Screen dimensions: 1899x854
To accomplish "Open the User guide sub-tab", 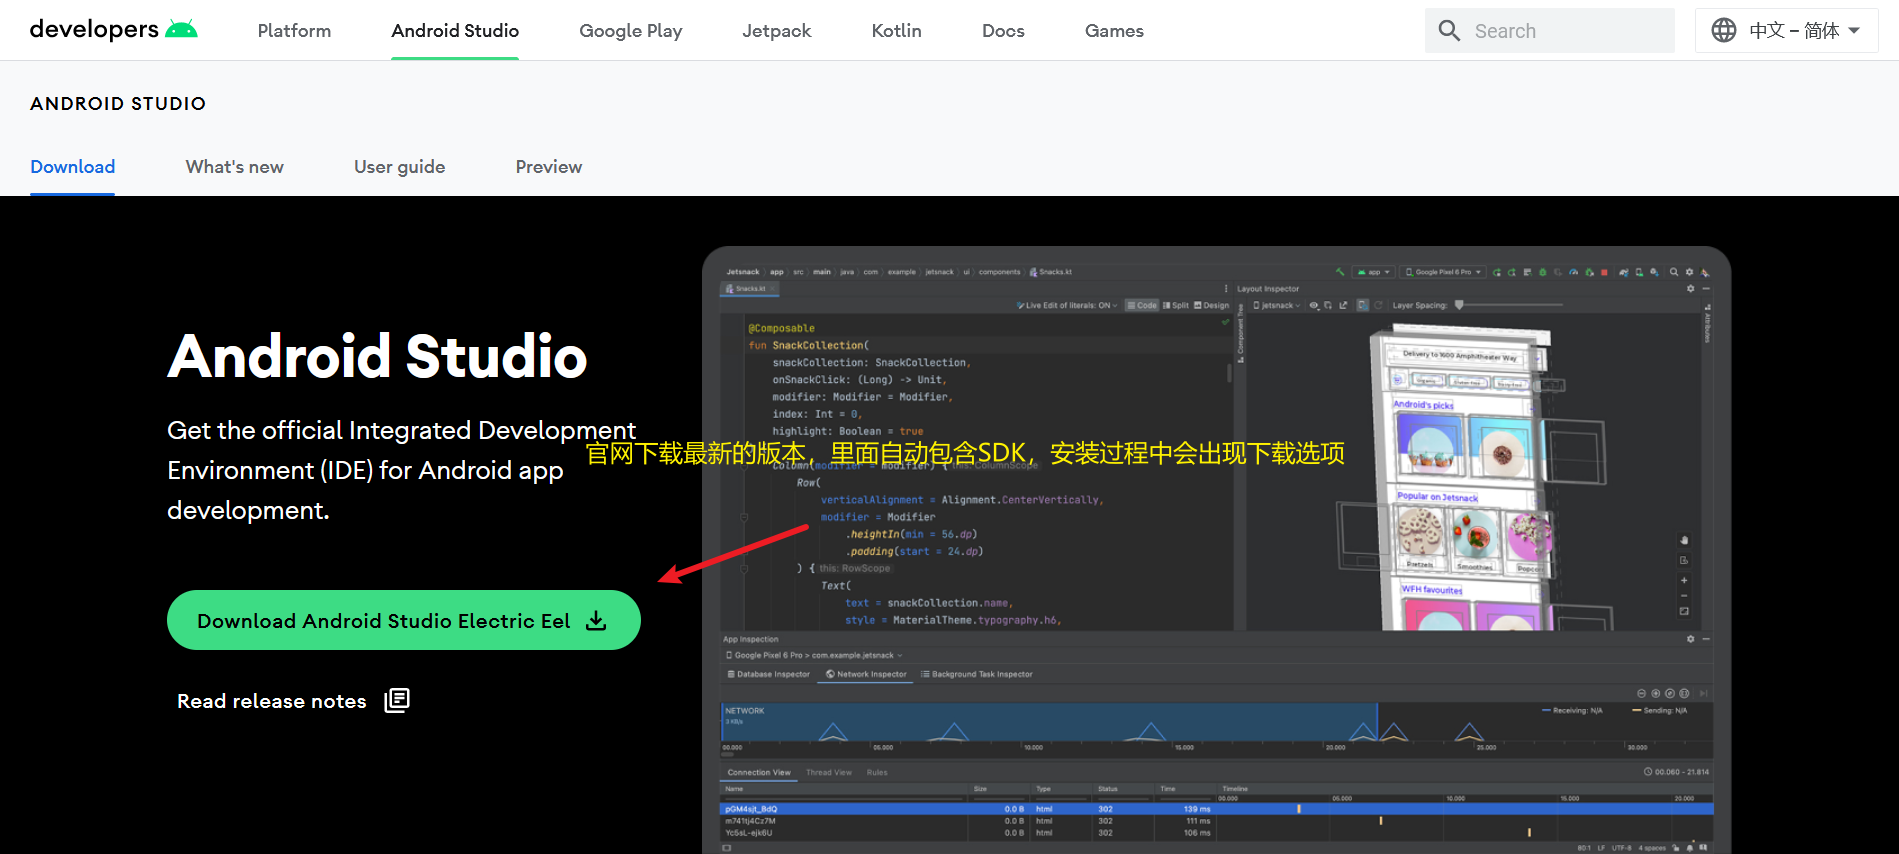I will point(400,167).
